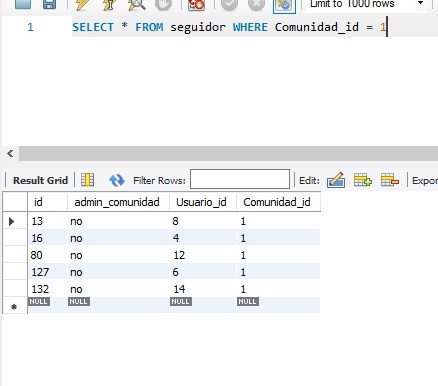Image resolution: width=438 pixels, height=386 pixels.
Task: Click the id column header
Action: tap(47, 202)
